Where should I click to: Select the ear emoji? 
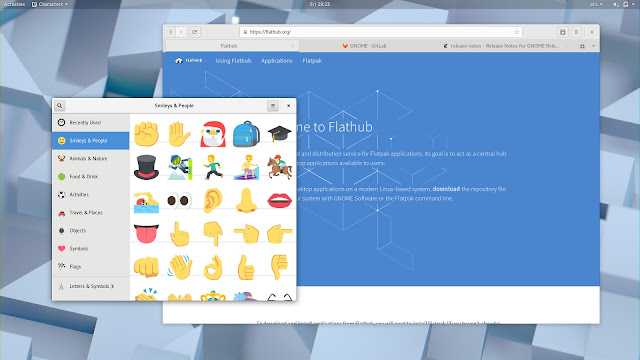pyautogui.click(x=213, y=200)
